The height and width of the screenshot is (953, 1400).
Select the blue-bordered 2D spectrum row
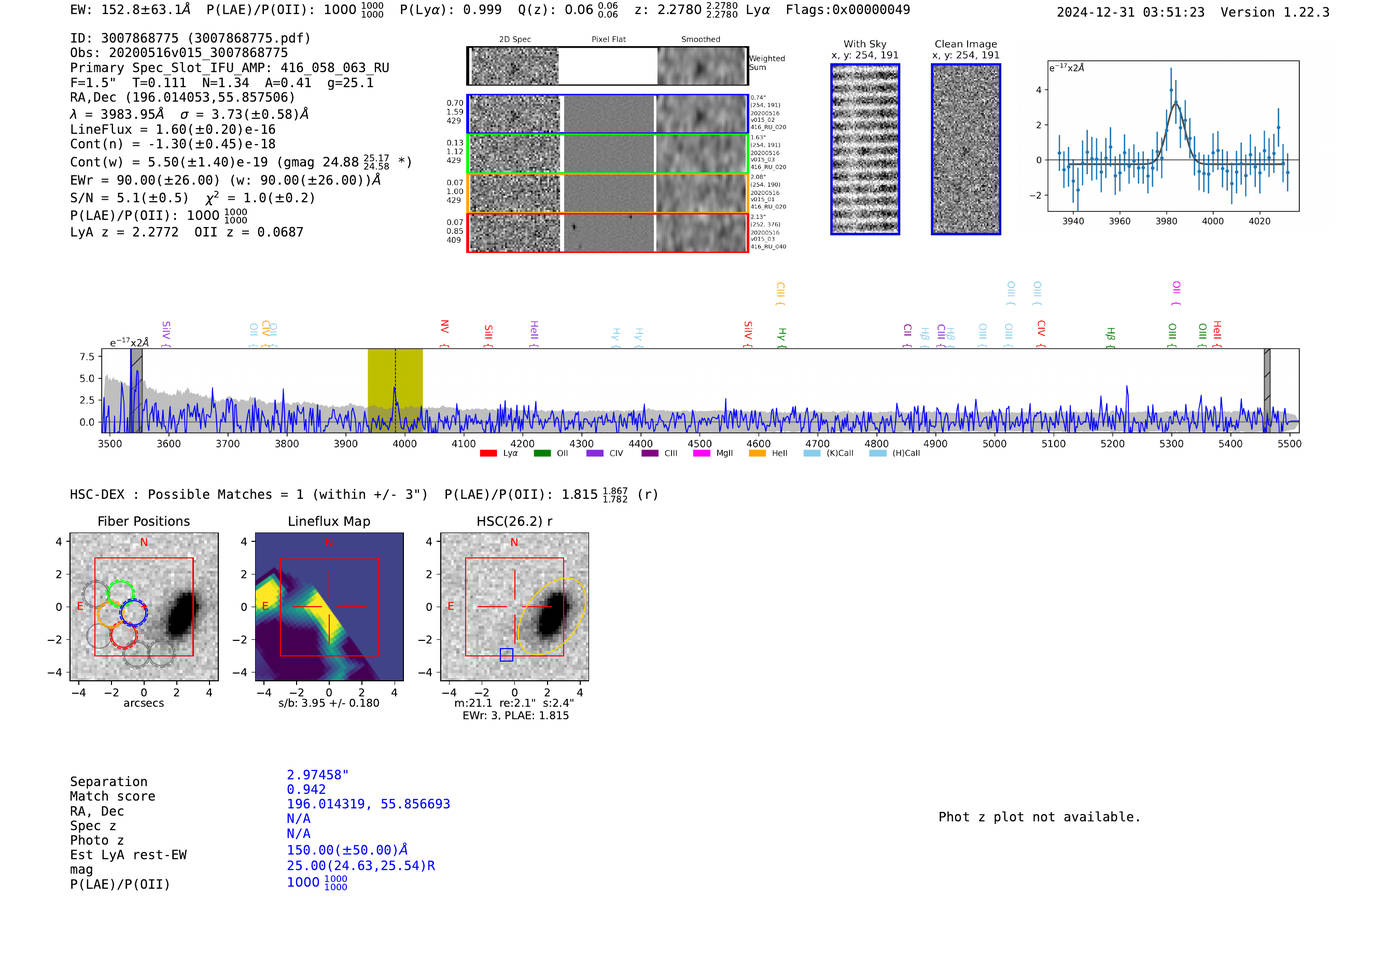point(608,114)
